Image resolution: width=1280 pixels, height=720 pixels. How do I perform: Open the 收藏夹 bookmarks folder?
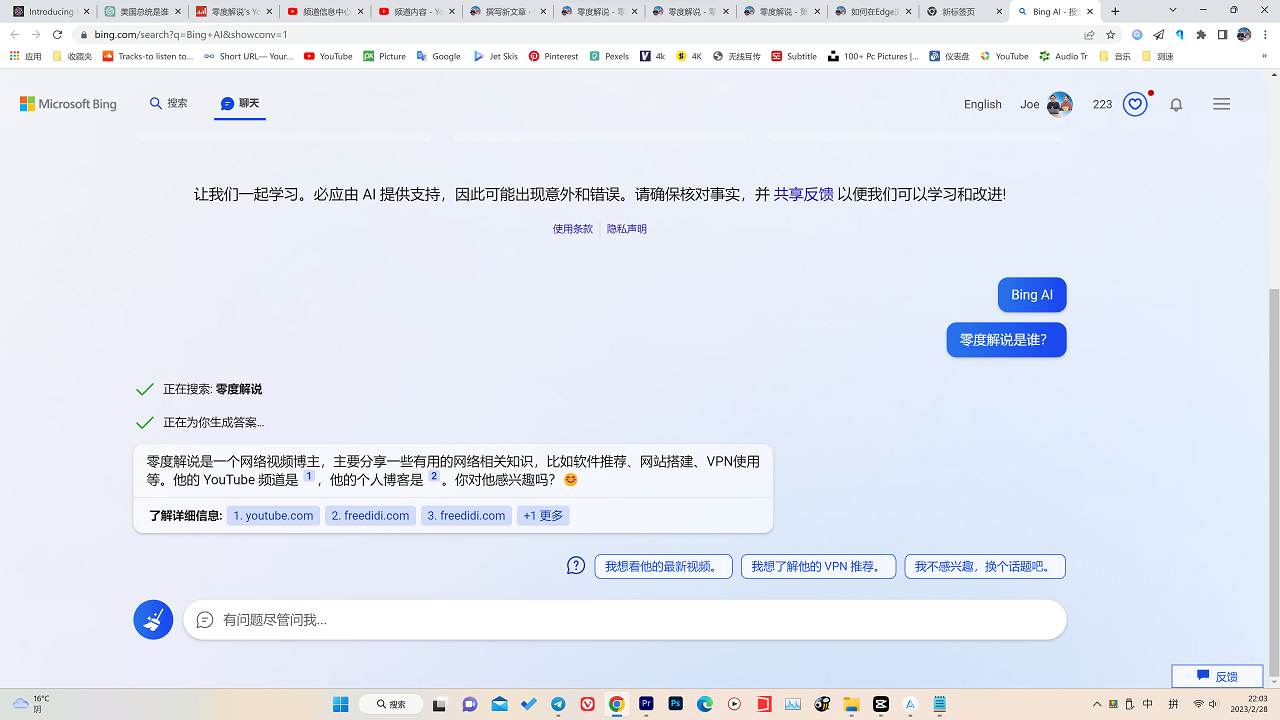coord(72,56)
